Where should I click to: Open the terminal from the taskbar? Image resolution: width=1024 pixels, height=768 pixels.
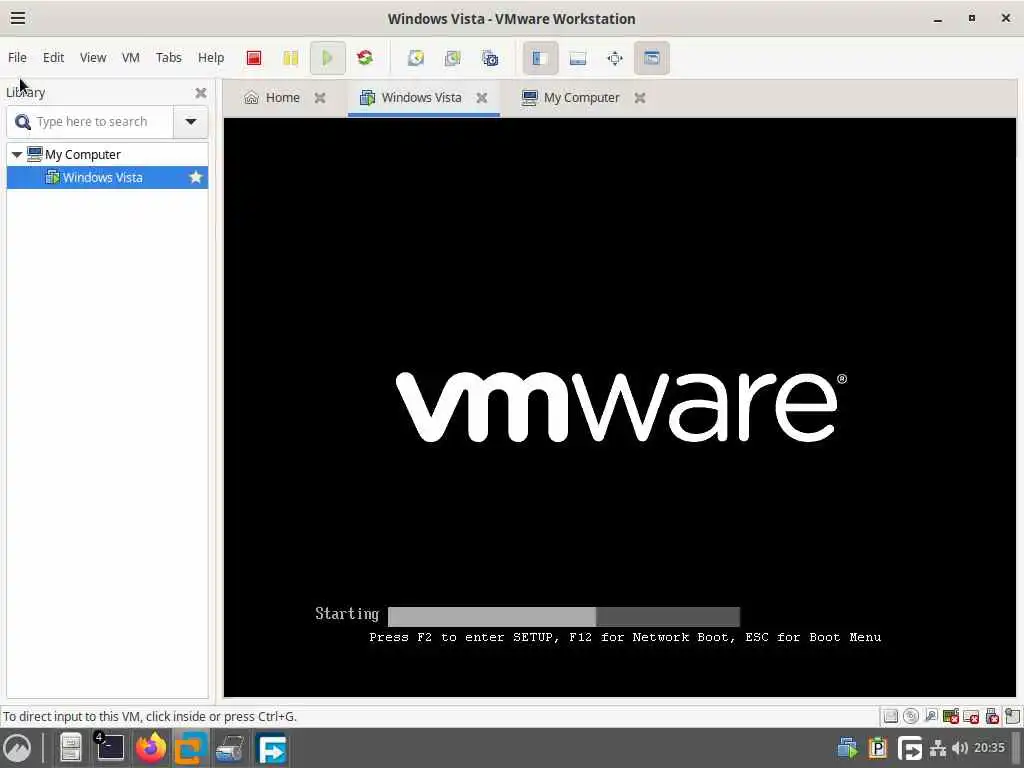pos(110,748)
